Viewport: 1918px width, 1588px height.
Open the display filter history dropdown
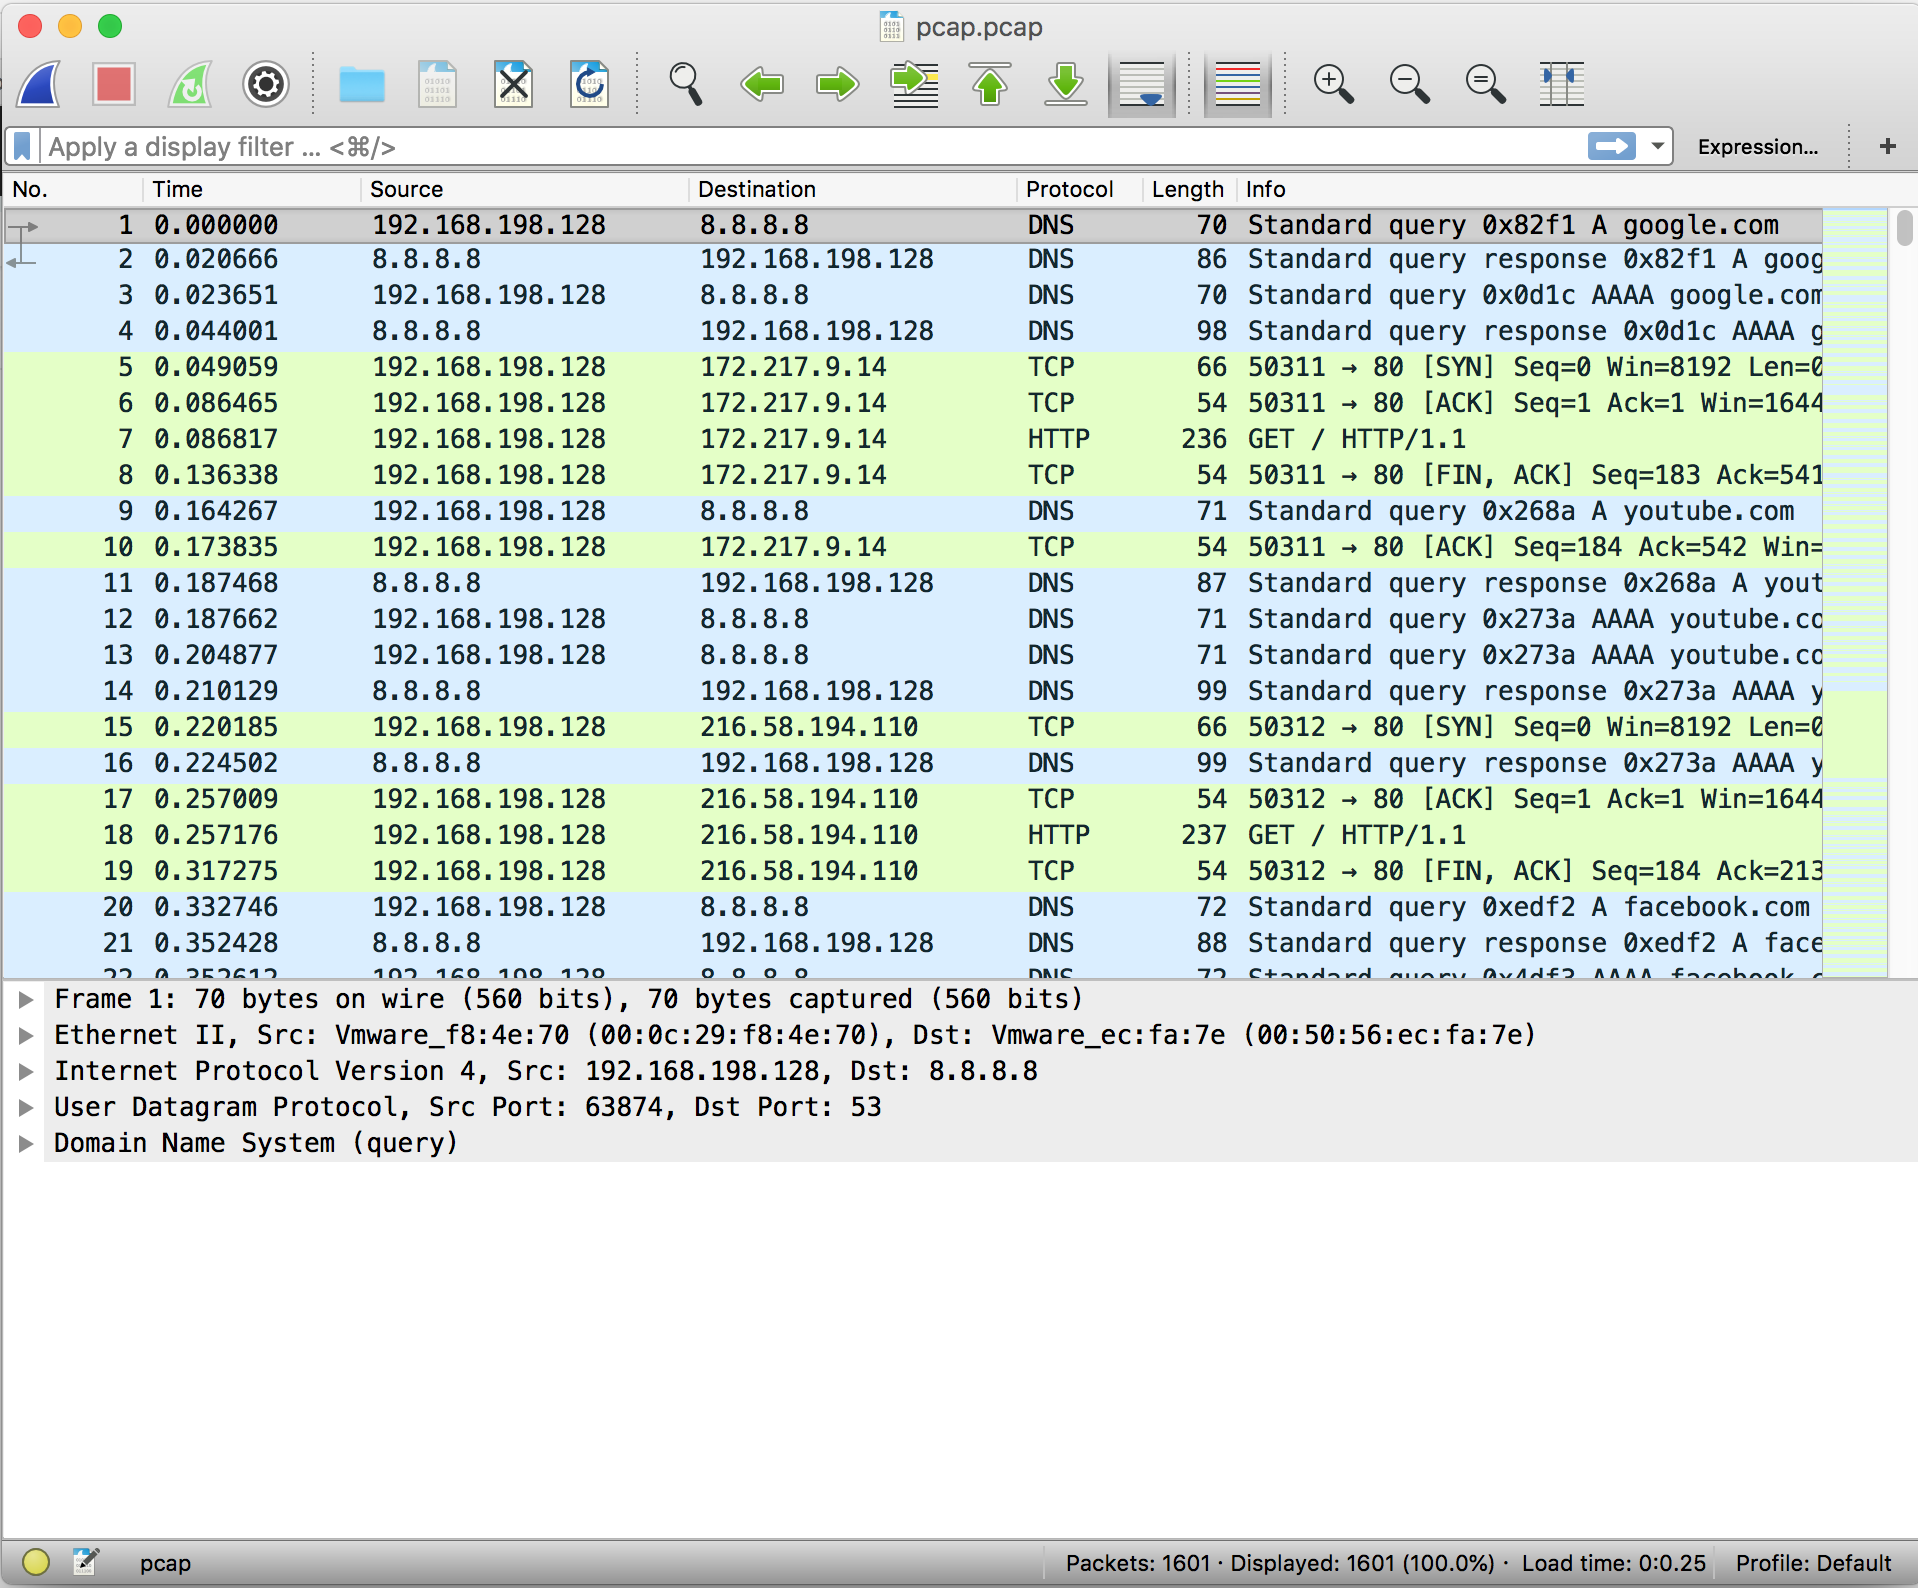[x=1659, y=146]
